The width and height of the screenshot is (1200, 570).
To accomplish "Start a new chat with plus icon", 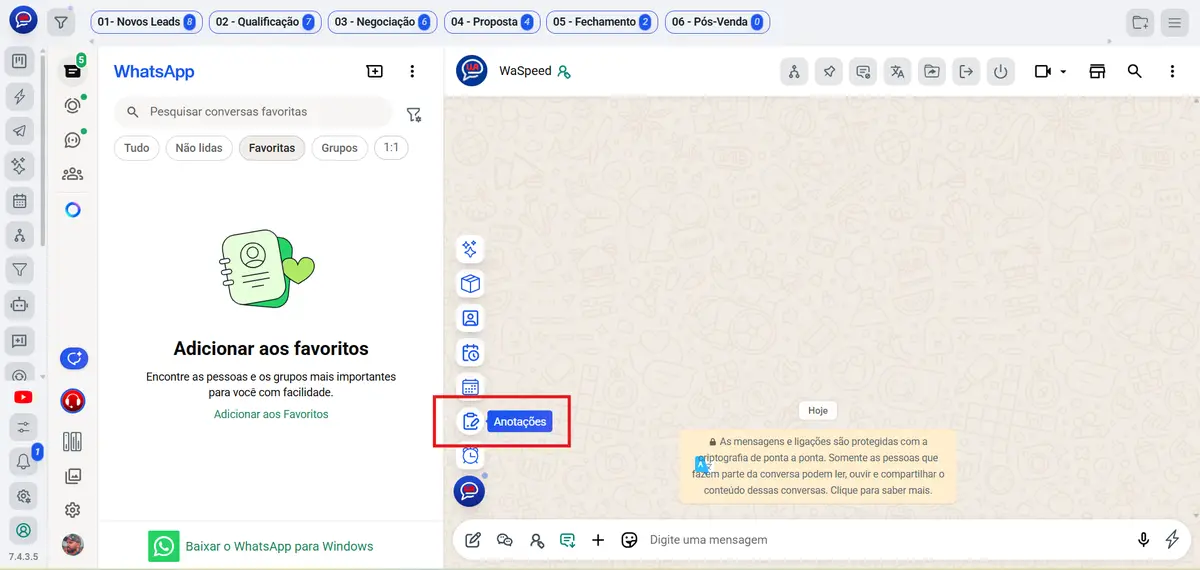I will [374, 71].
